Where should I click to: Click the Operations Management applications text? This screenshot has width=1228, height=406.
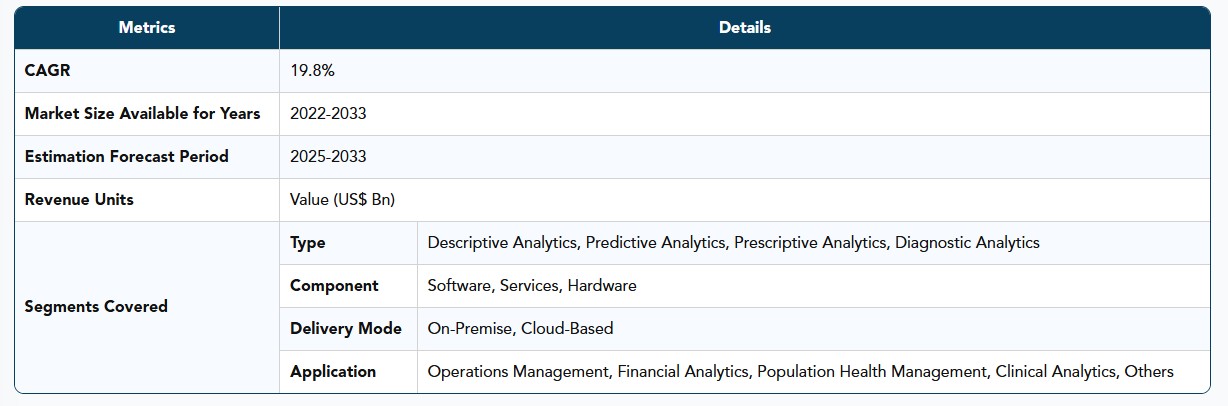coord(800,372)
